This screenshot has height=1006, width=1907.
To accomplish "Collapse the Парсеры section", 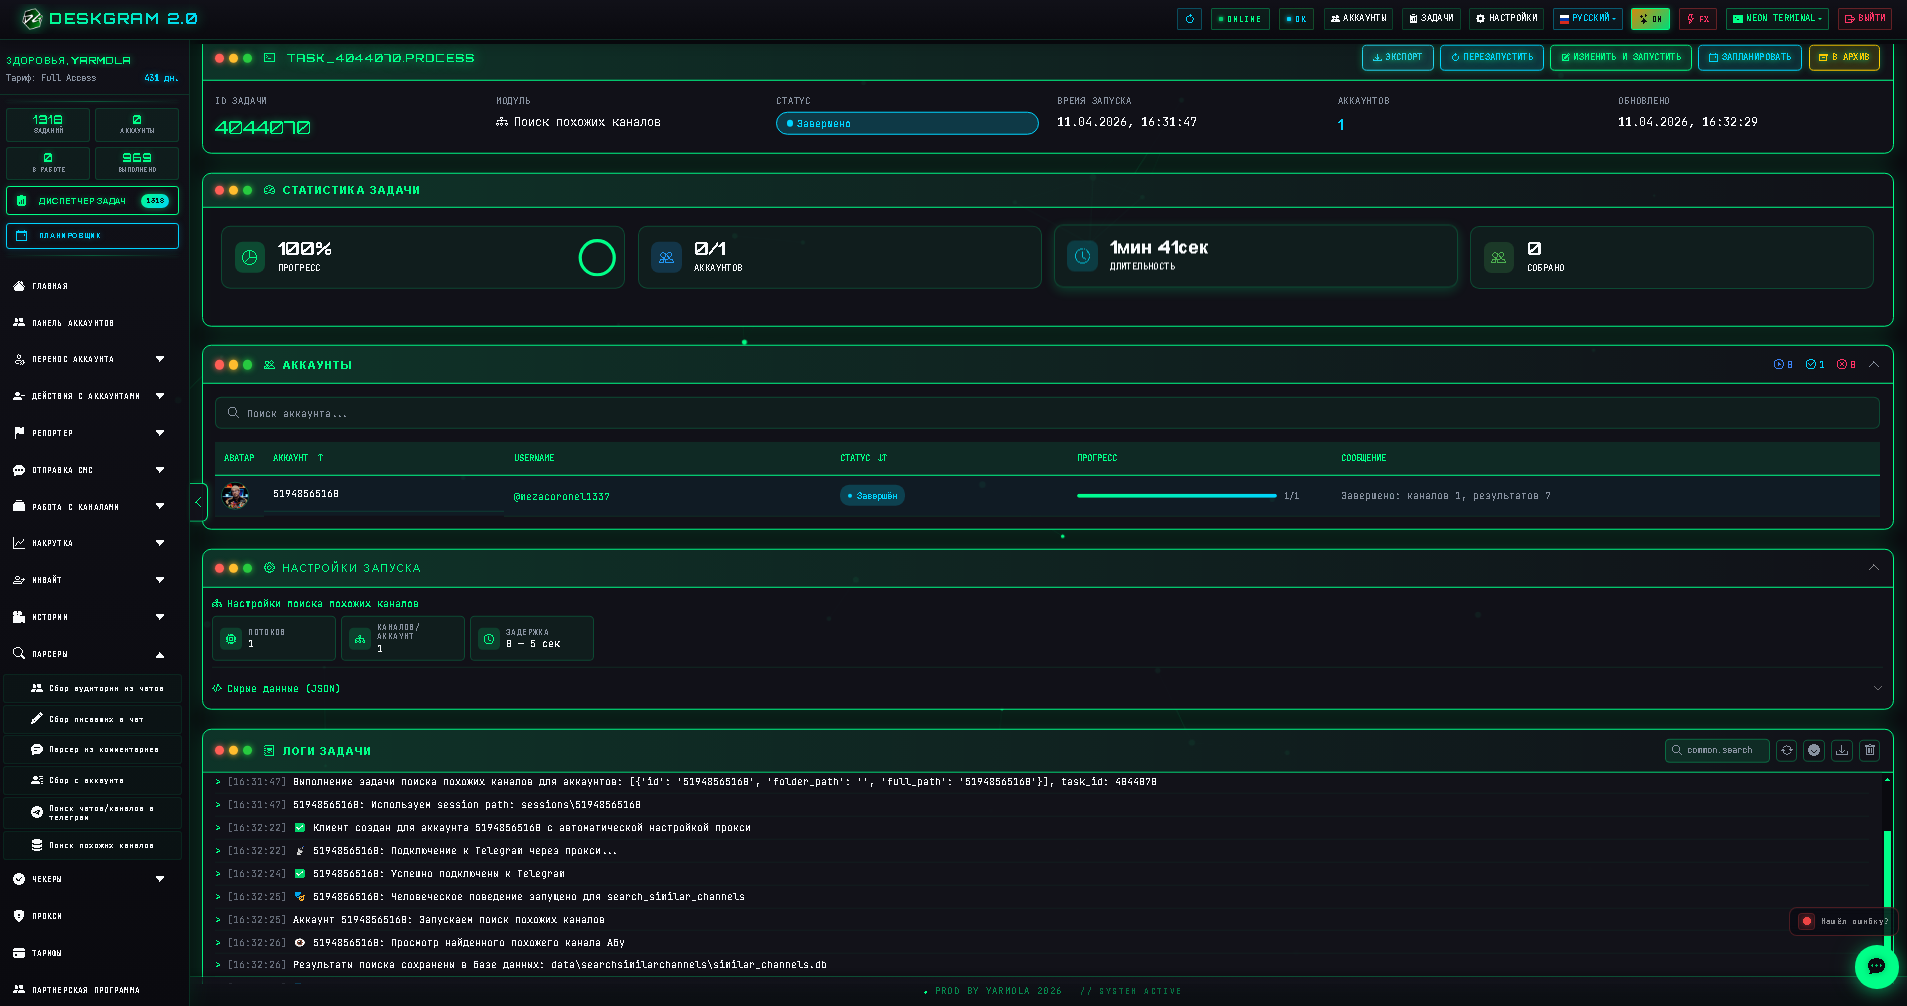I will point(90,654).
